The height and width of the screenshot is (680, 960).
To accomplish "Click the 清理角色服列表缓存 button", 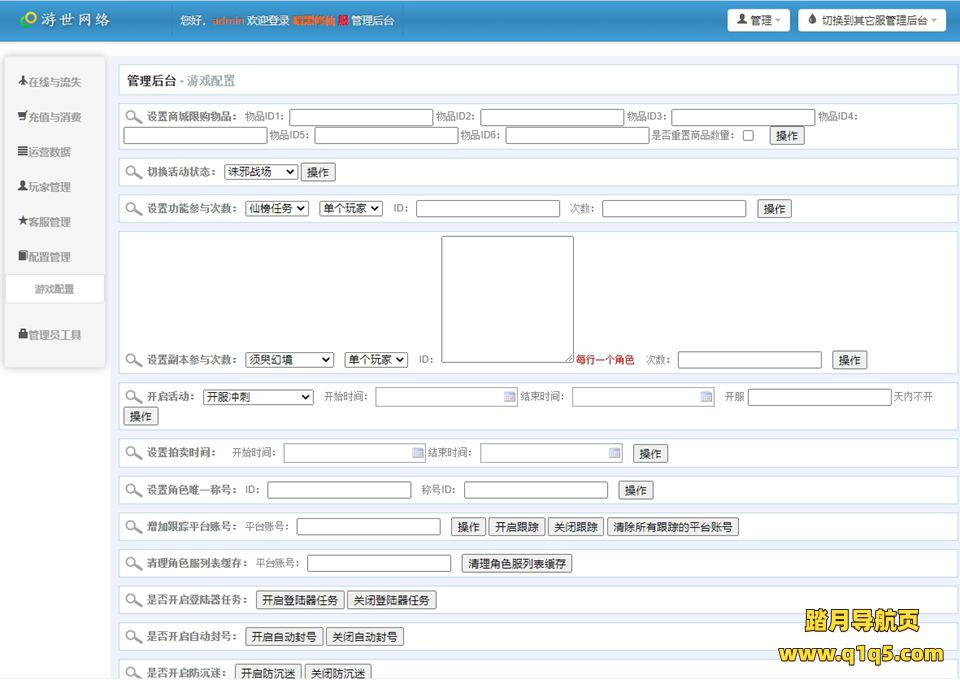I will pyautogui.click(x=517, y=563).
